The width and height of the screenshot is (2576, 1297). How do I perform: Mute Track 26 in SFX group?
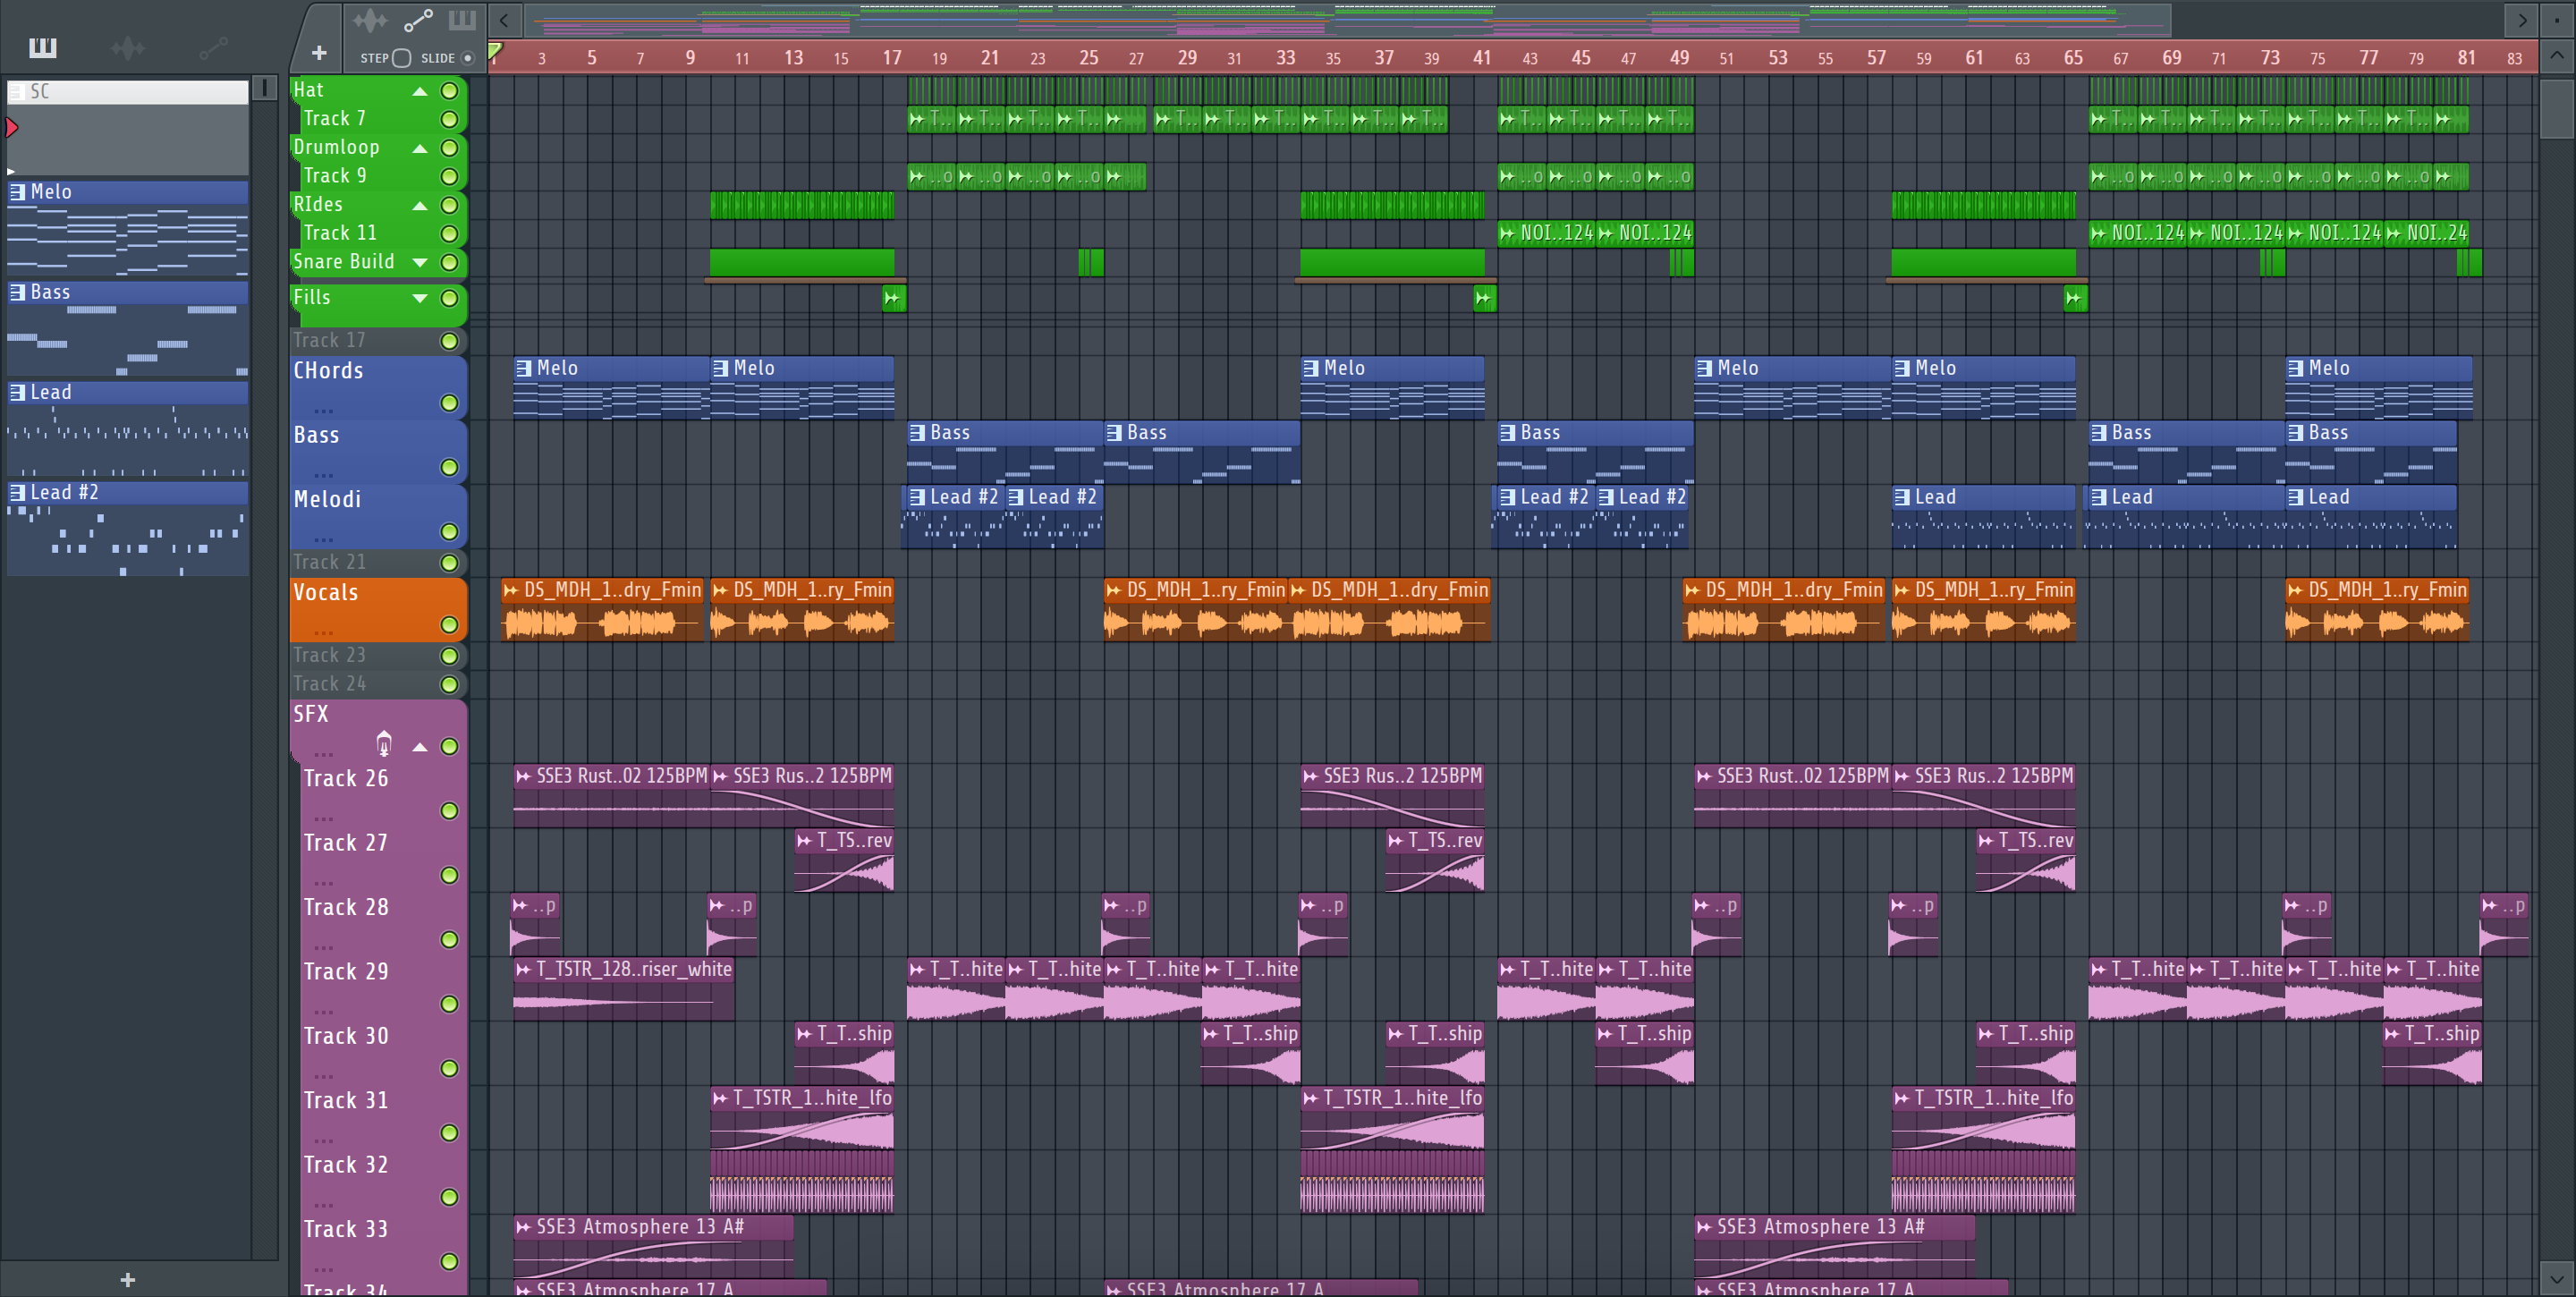(x=450, y=811)
